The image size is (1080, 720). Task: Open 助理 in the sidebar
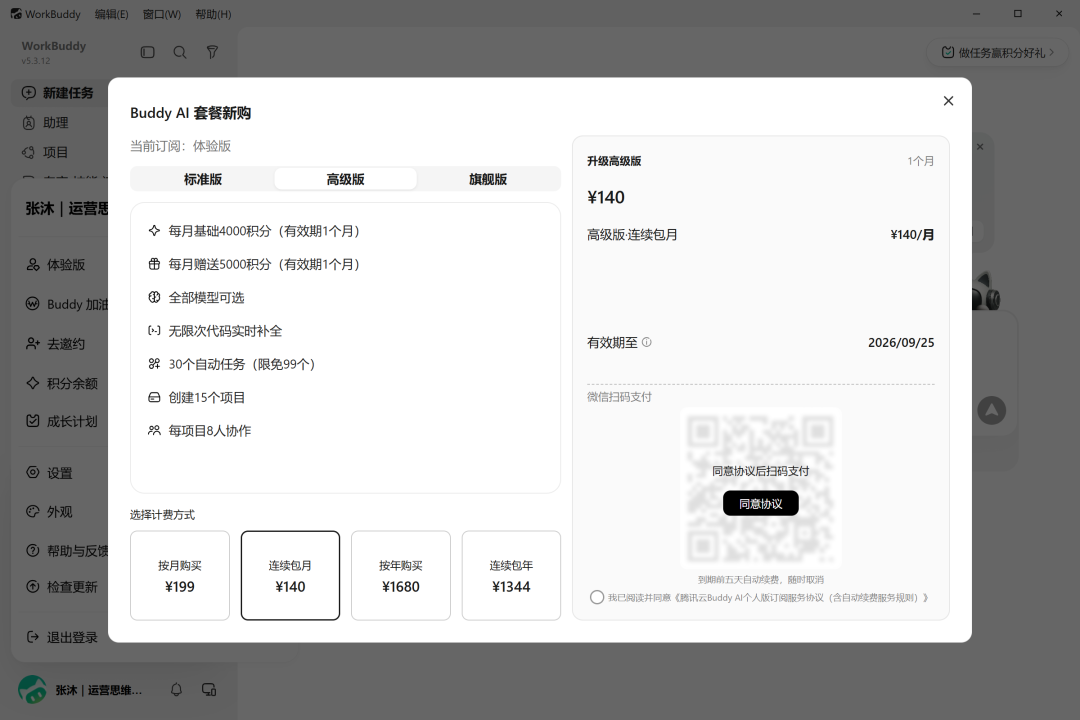click(55, 123)
